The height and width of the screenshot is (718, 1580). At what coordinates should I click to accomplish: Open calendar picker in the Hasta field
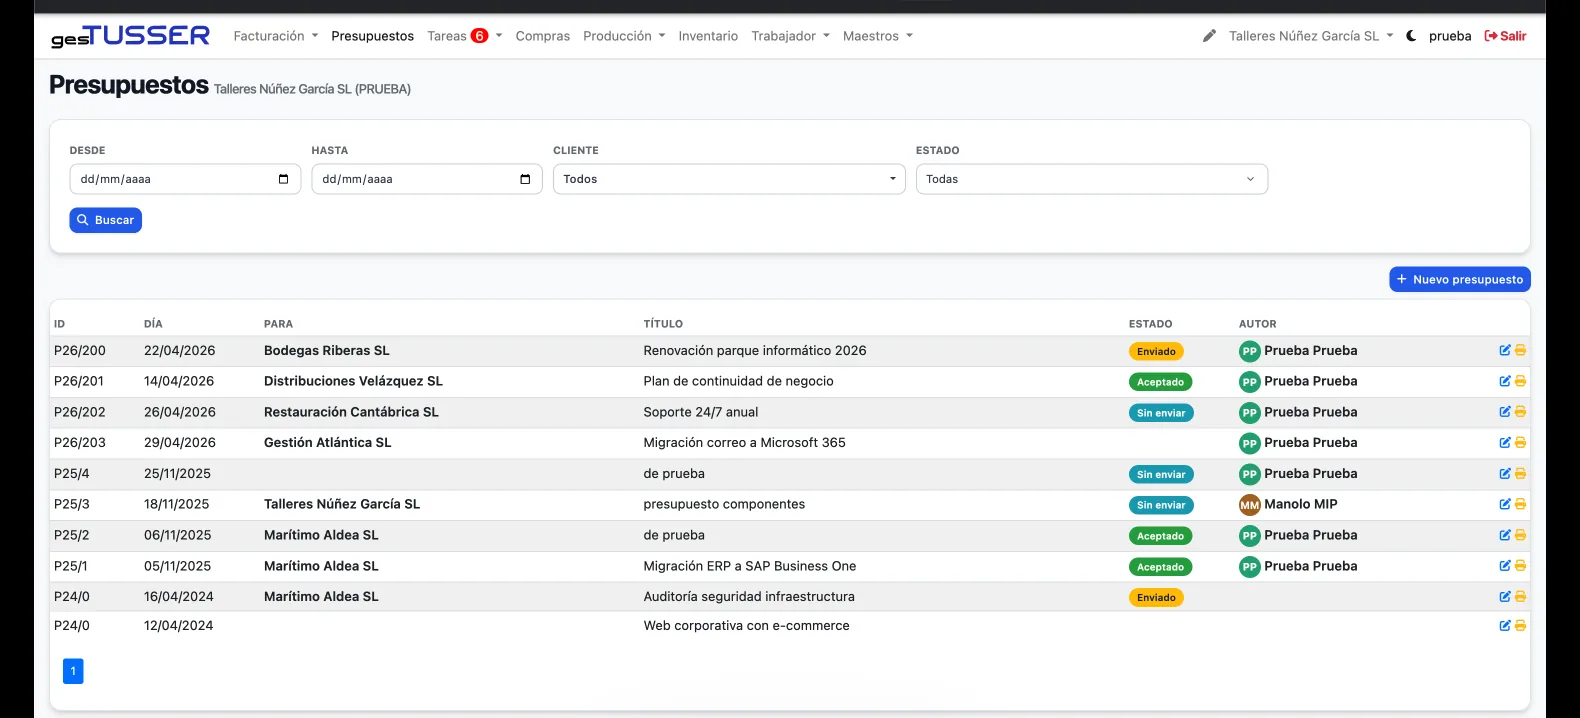coord(525,179)
